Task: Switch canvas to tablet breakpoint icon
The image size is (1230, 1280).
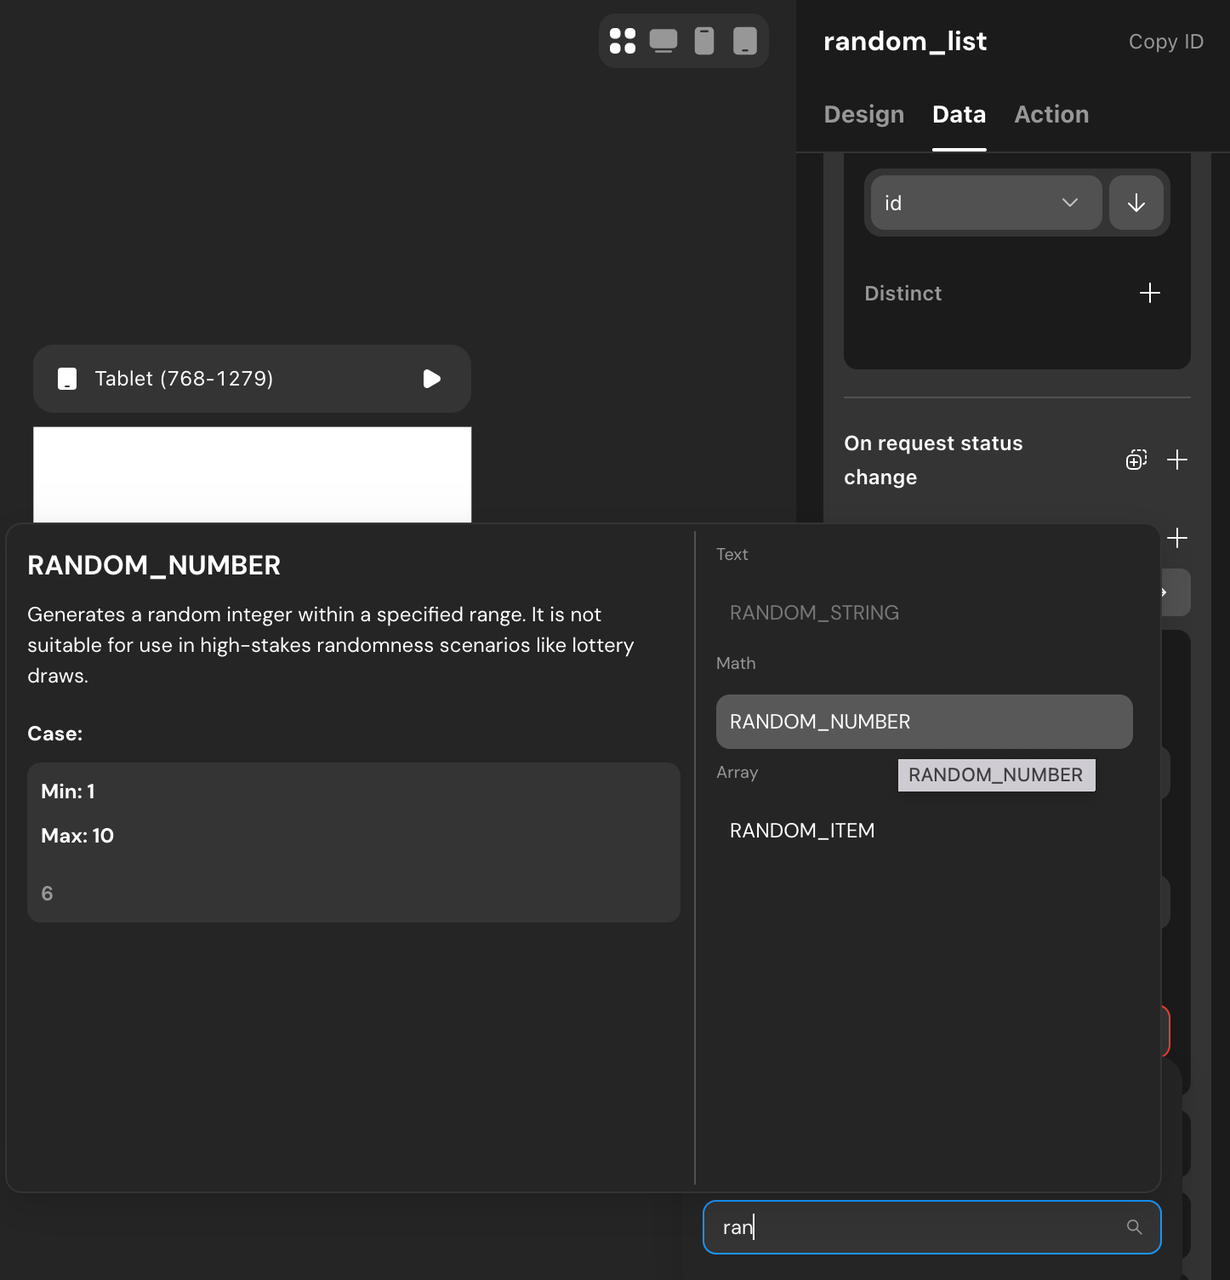Action: point(745,41)
